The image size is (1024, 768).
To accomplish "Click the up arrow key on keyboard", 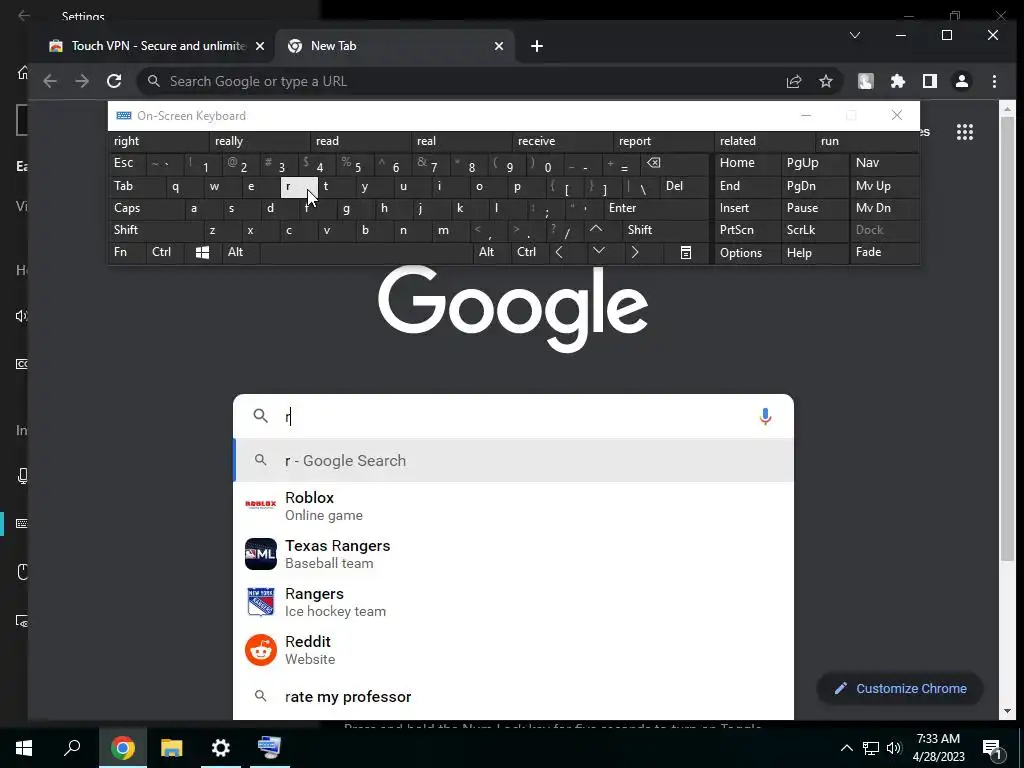I will click(x=596, y=229).
